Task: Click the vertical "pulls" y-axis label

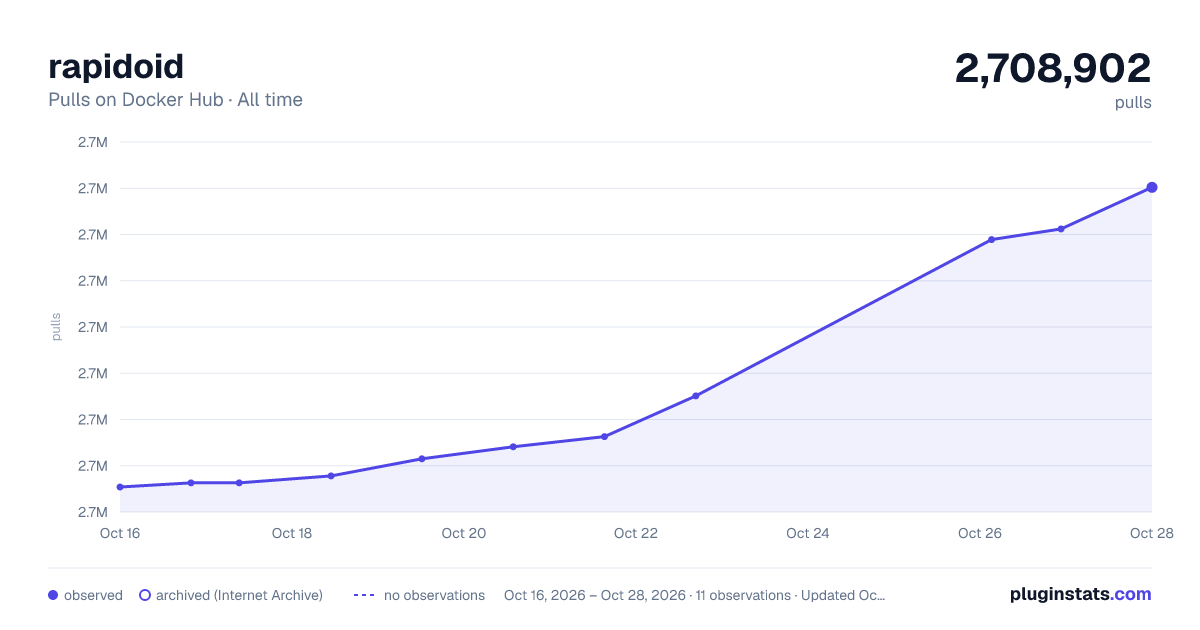Action: 56,327
